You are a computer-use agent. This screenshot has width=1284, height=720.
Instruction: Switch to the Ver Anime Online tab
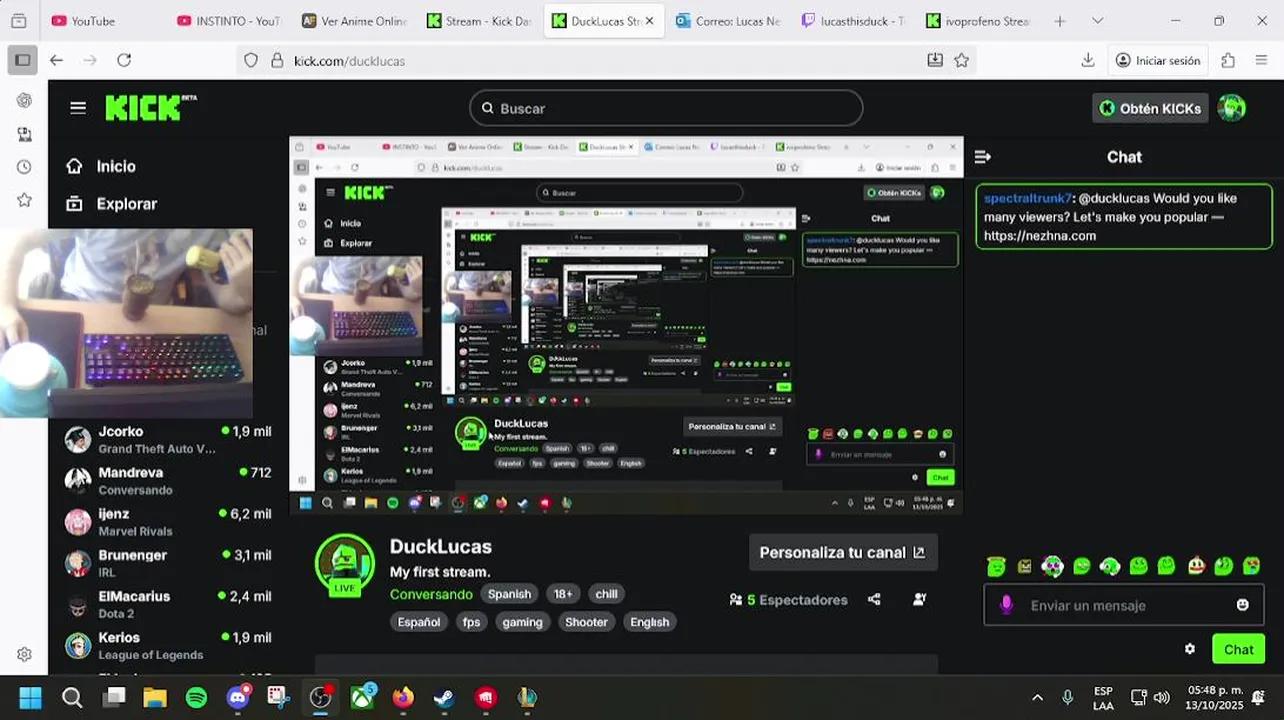[x=353, y=21]
